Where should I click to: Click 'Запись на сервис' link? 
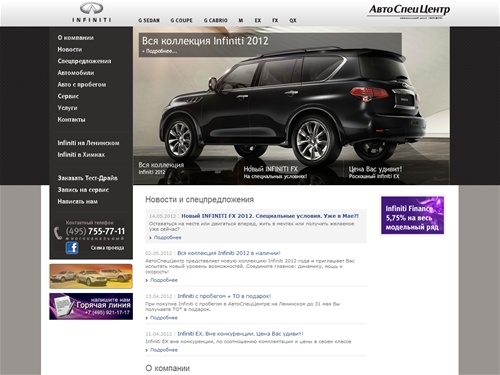(83, 190)
